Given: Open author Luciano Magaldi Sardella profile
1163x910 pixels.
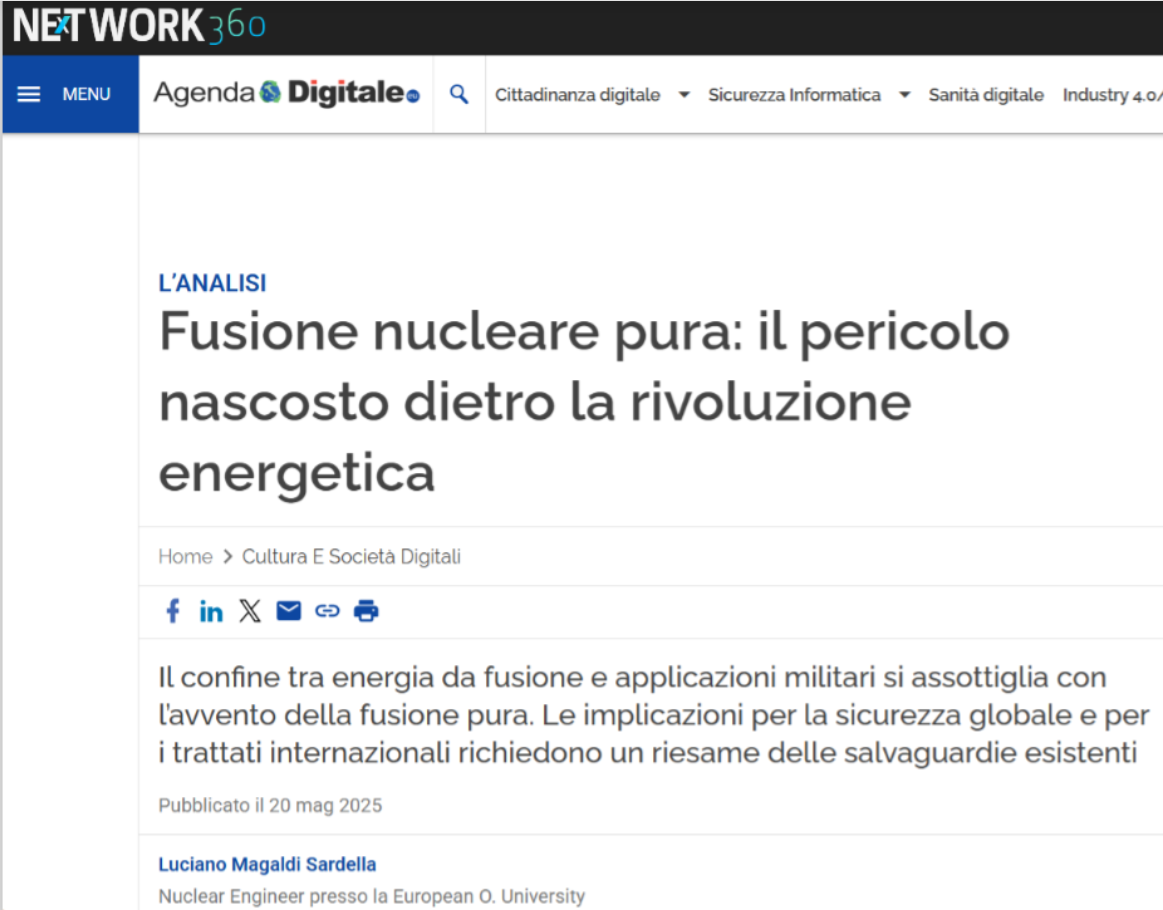Looking at the screenshot, I should pos(267,864).
